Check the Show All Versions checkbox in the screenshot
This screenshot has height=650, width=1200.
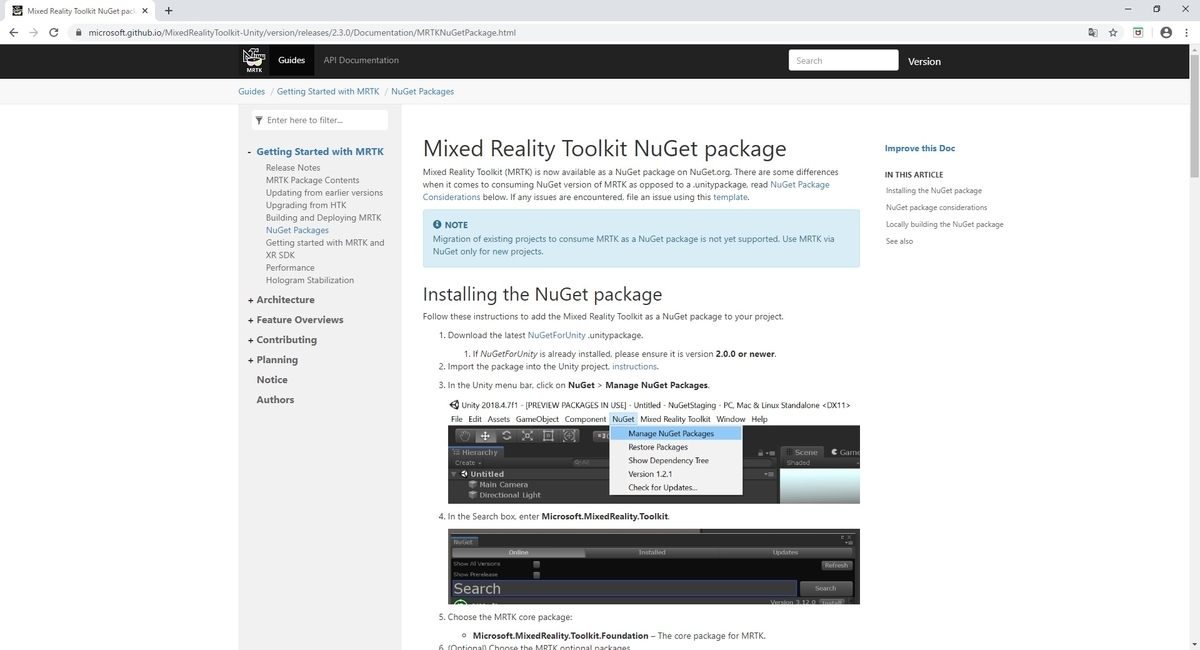536,564
